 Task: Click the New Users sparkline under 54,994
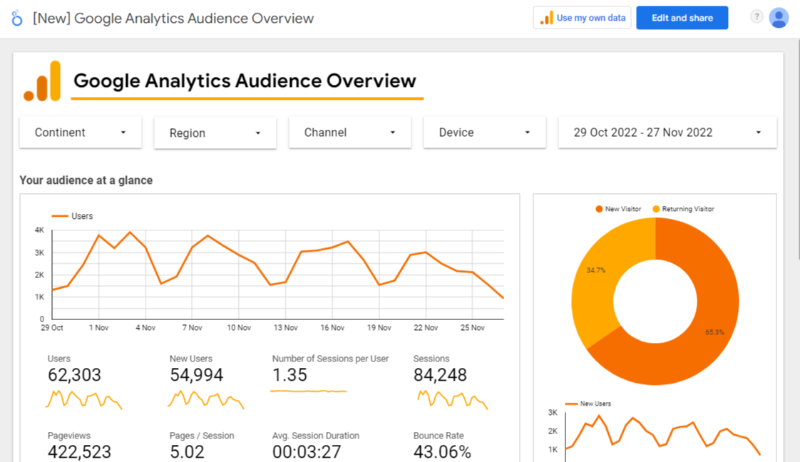coord(206,399)
